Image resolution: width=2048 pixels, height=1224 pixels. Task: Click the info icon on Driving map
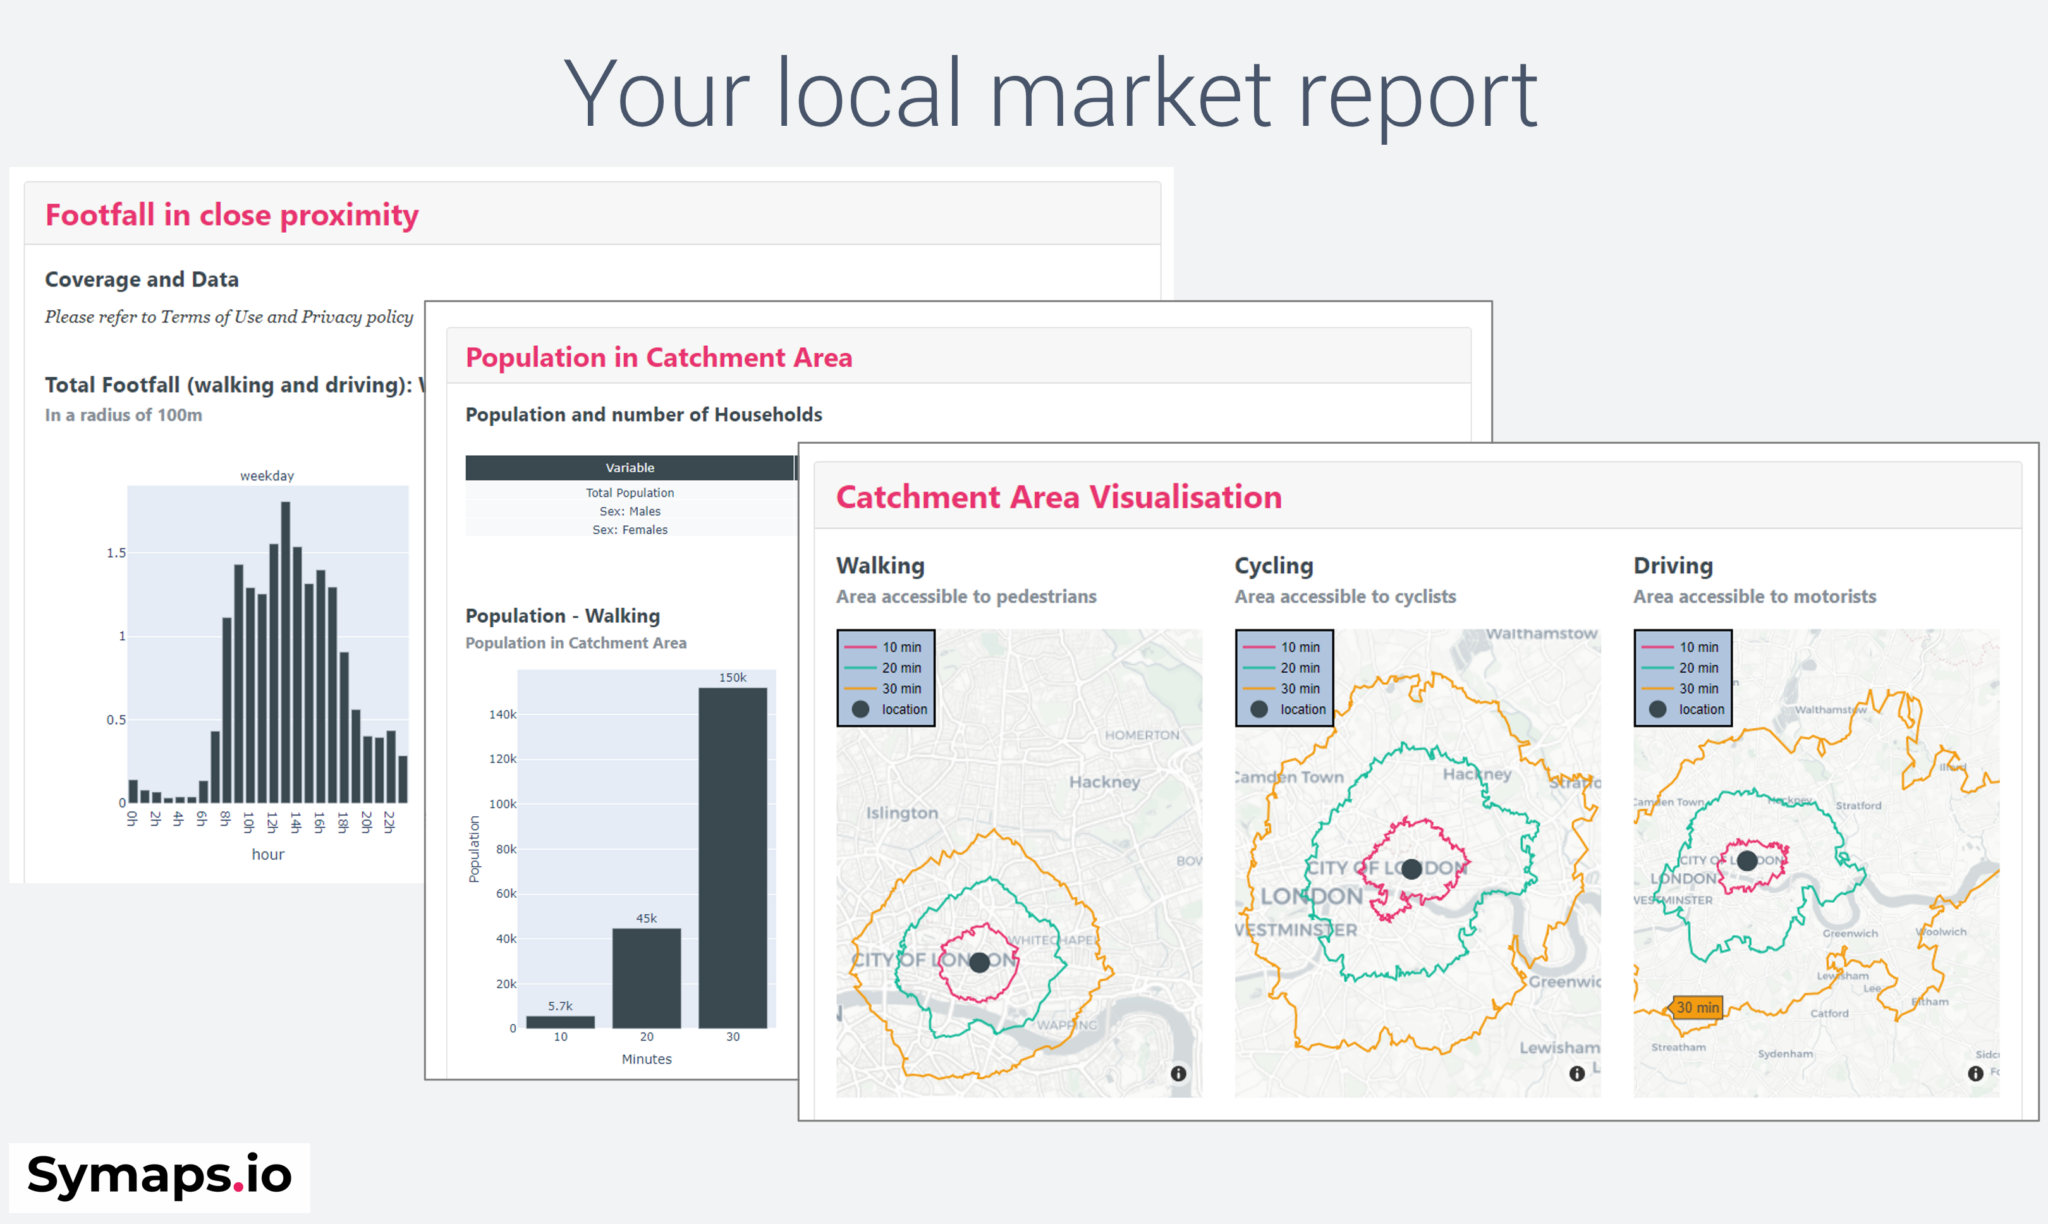[1975, 1073]
